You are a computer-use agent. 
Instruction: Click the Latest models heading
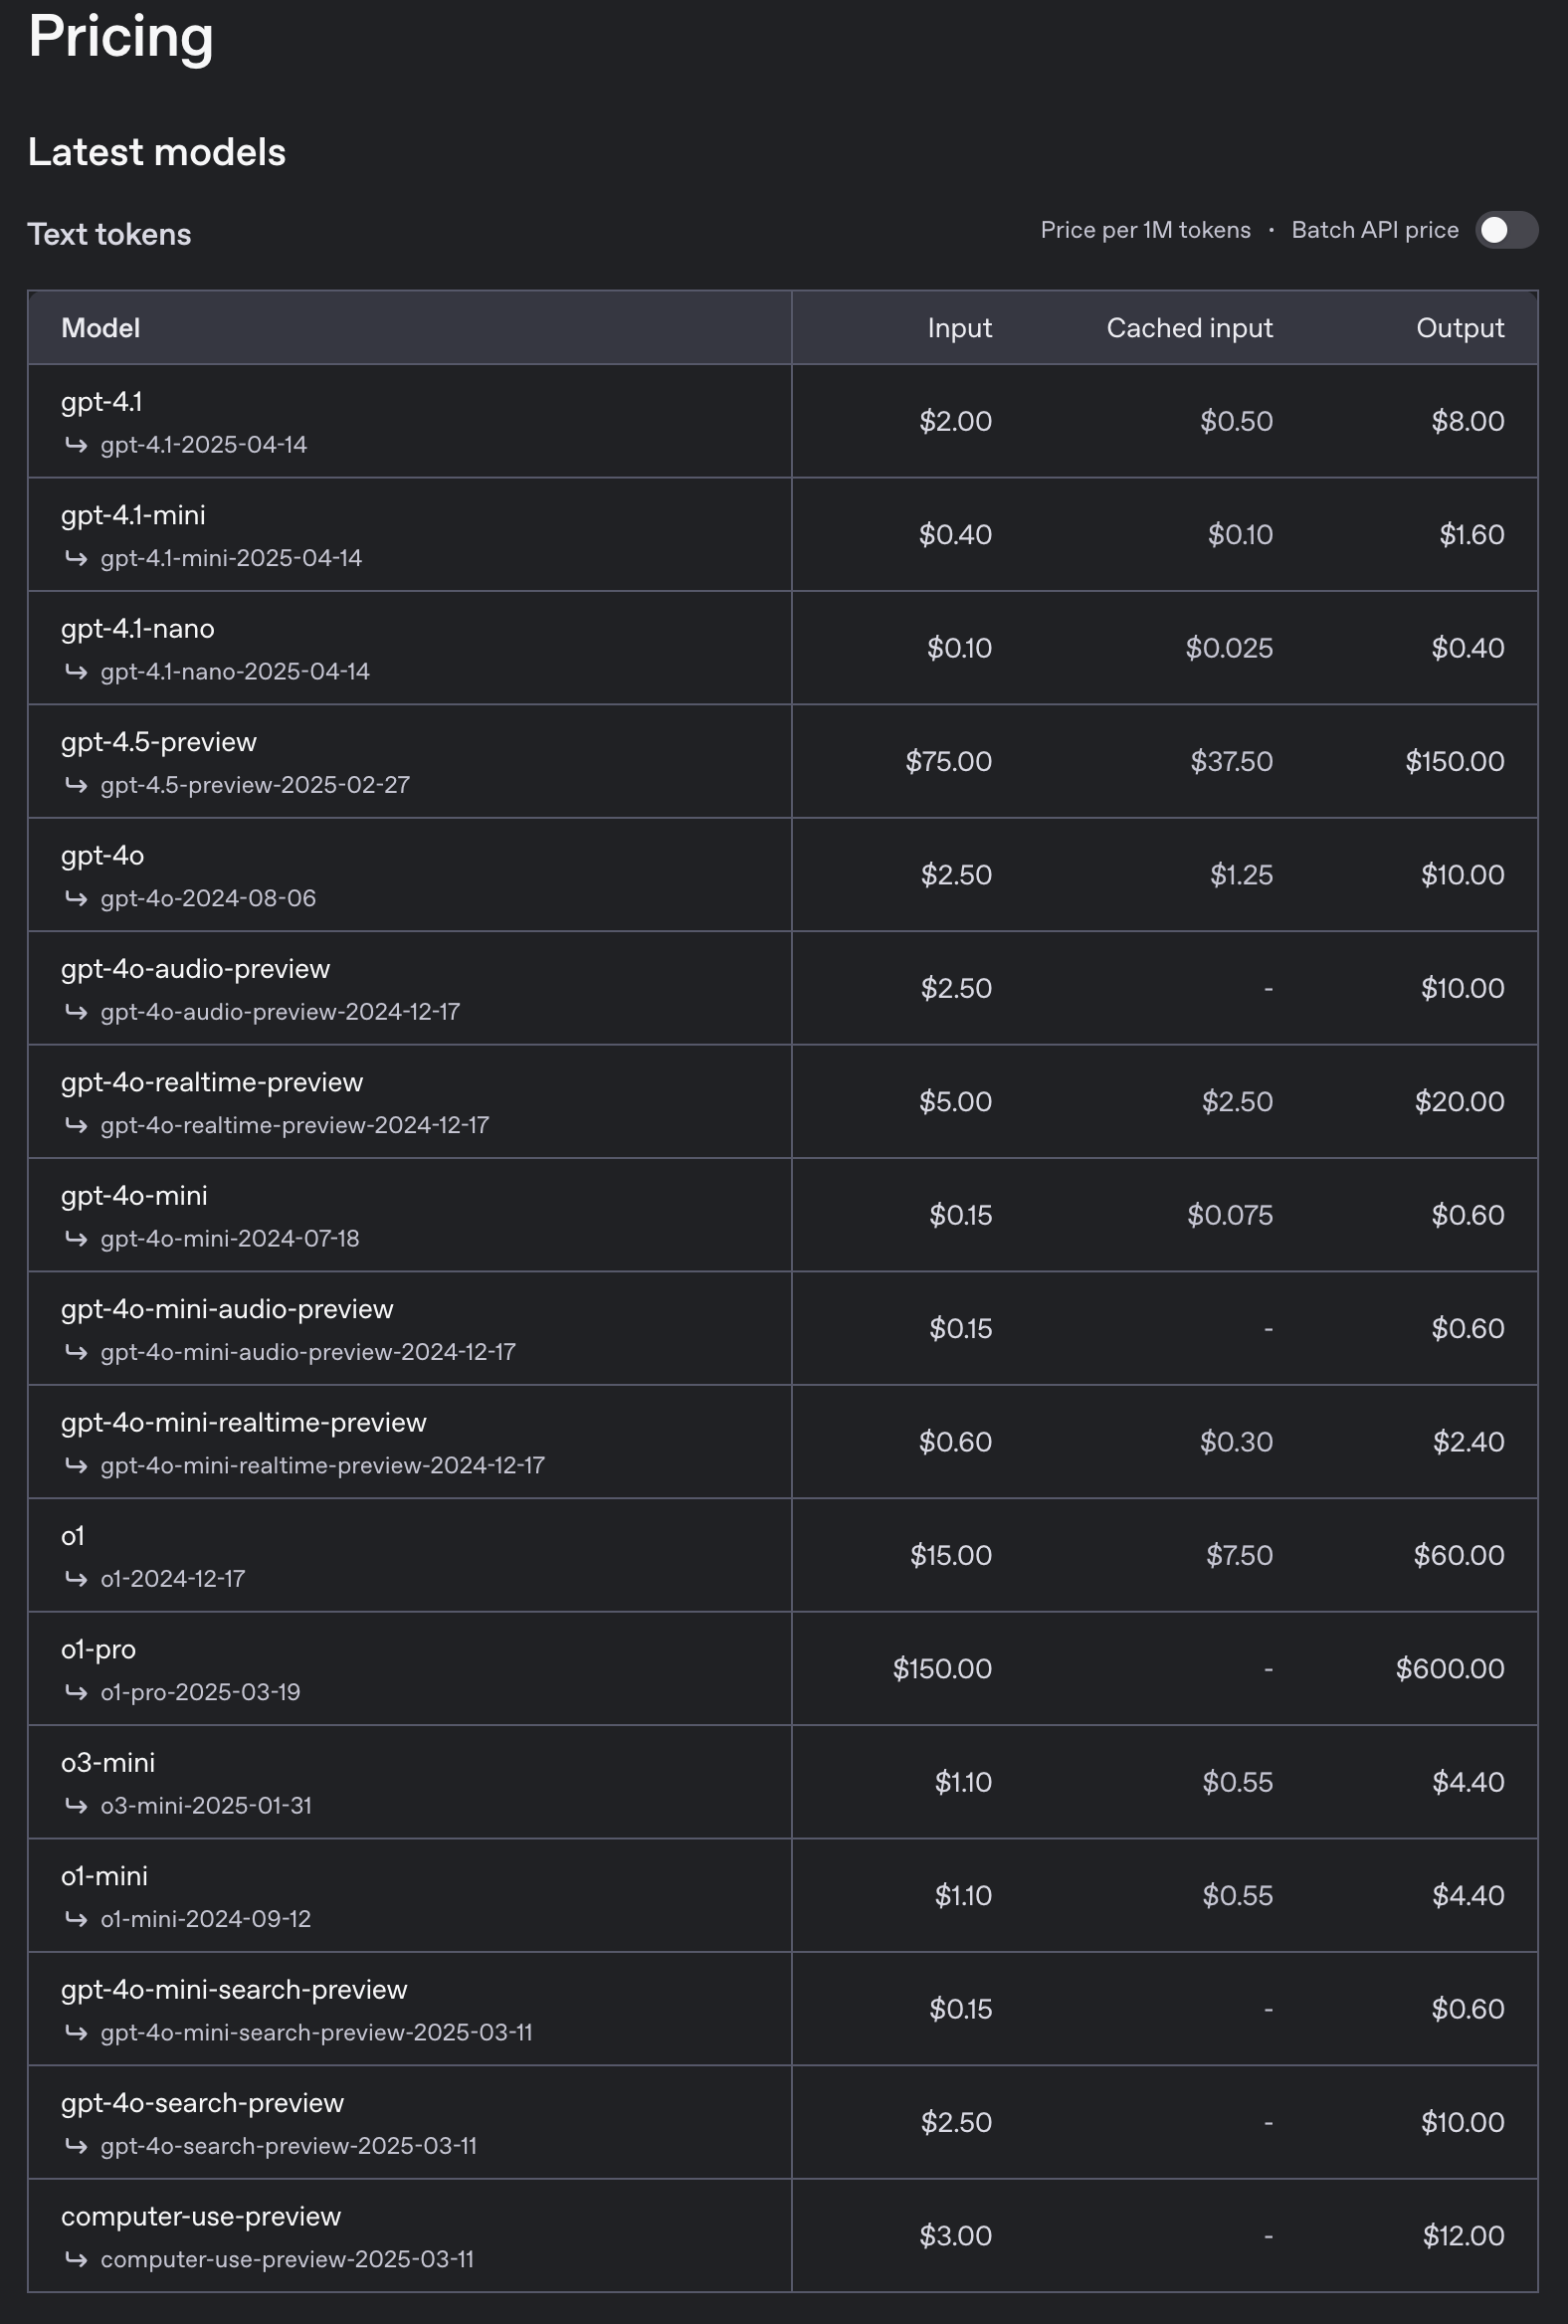coord(157,152)
